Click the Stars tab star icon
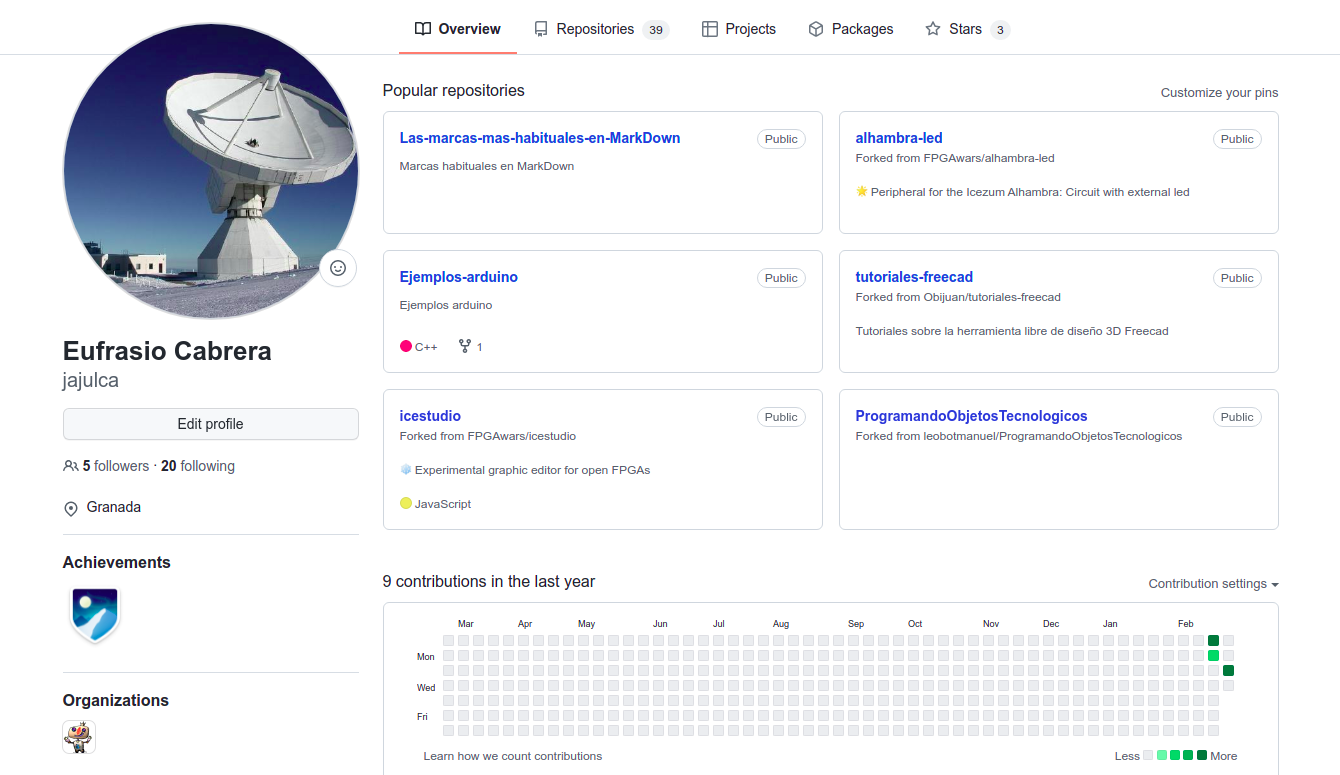 [x=932, y=29]
